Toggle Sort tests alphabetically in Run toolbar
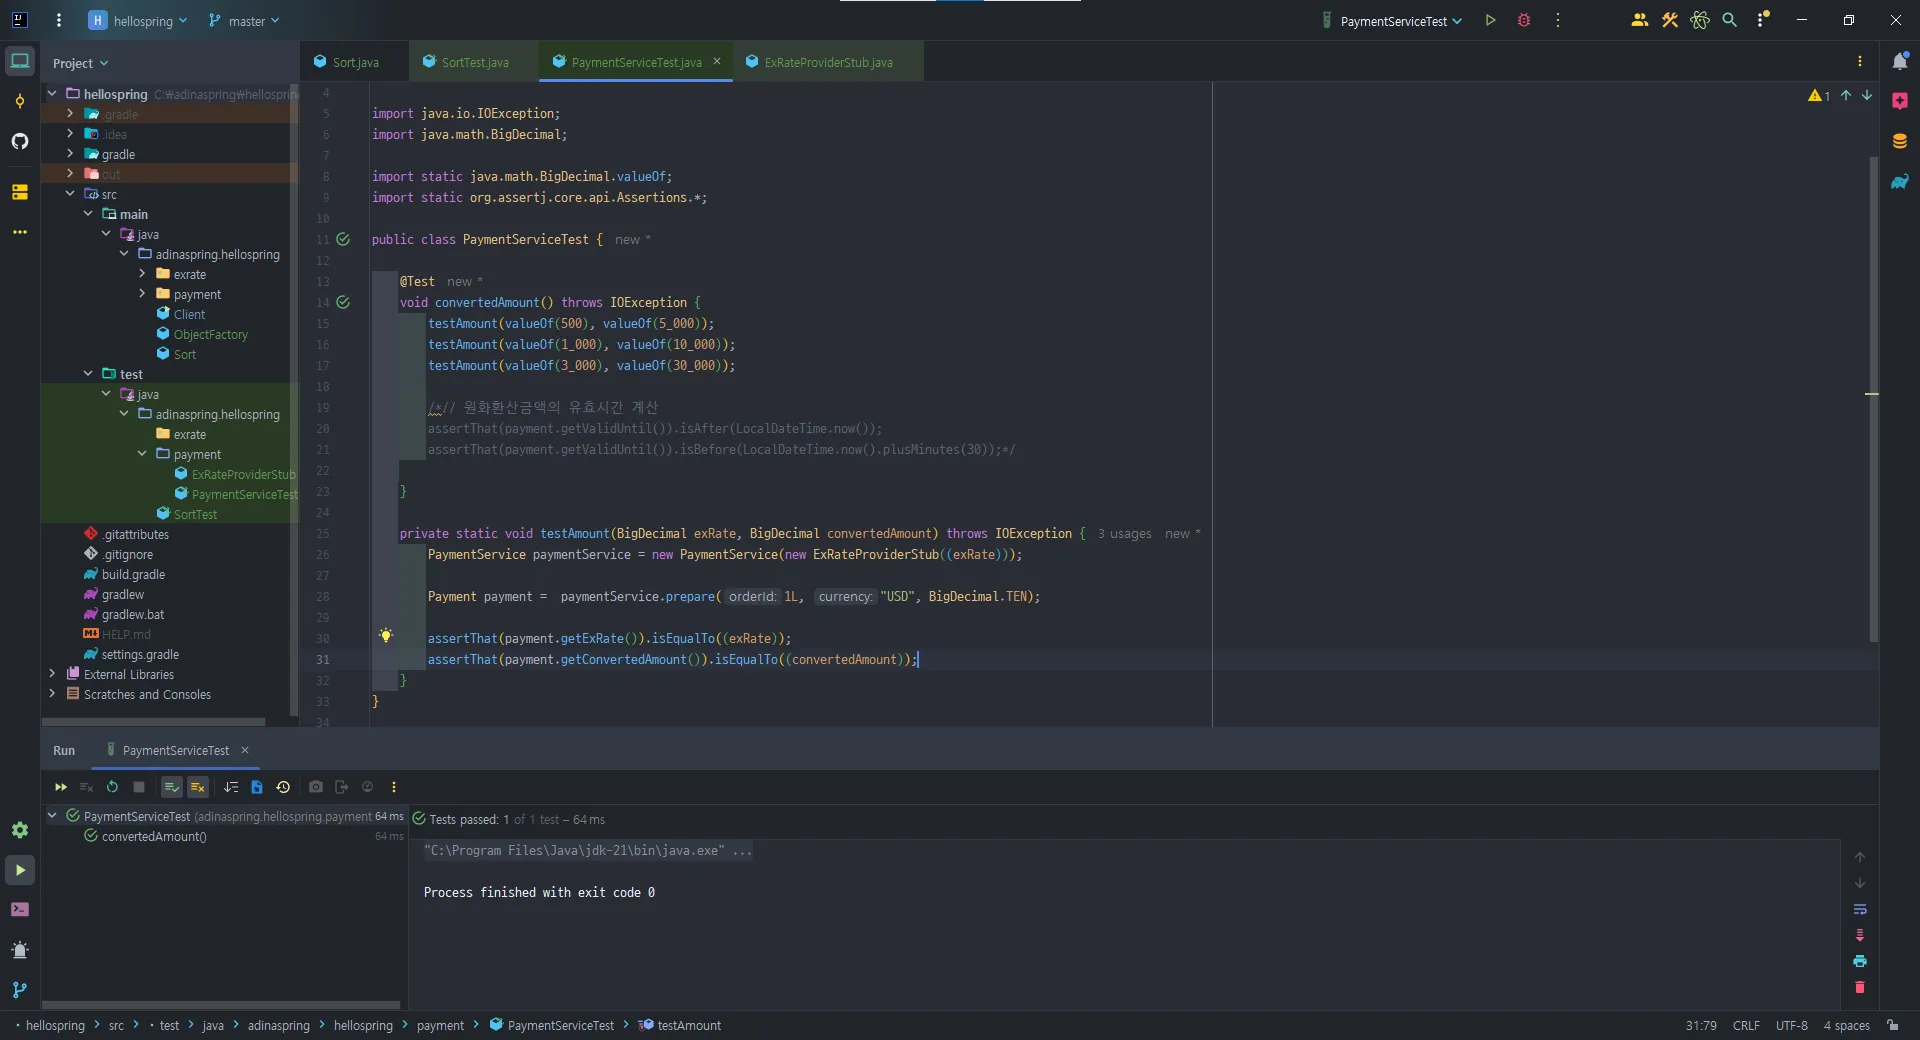 click(x=231, y=787)
